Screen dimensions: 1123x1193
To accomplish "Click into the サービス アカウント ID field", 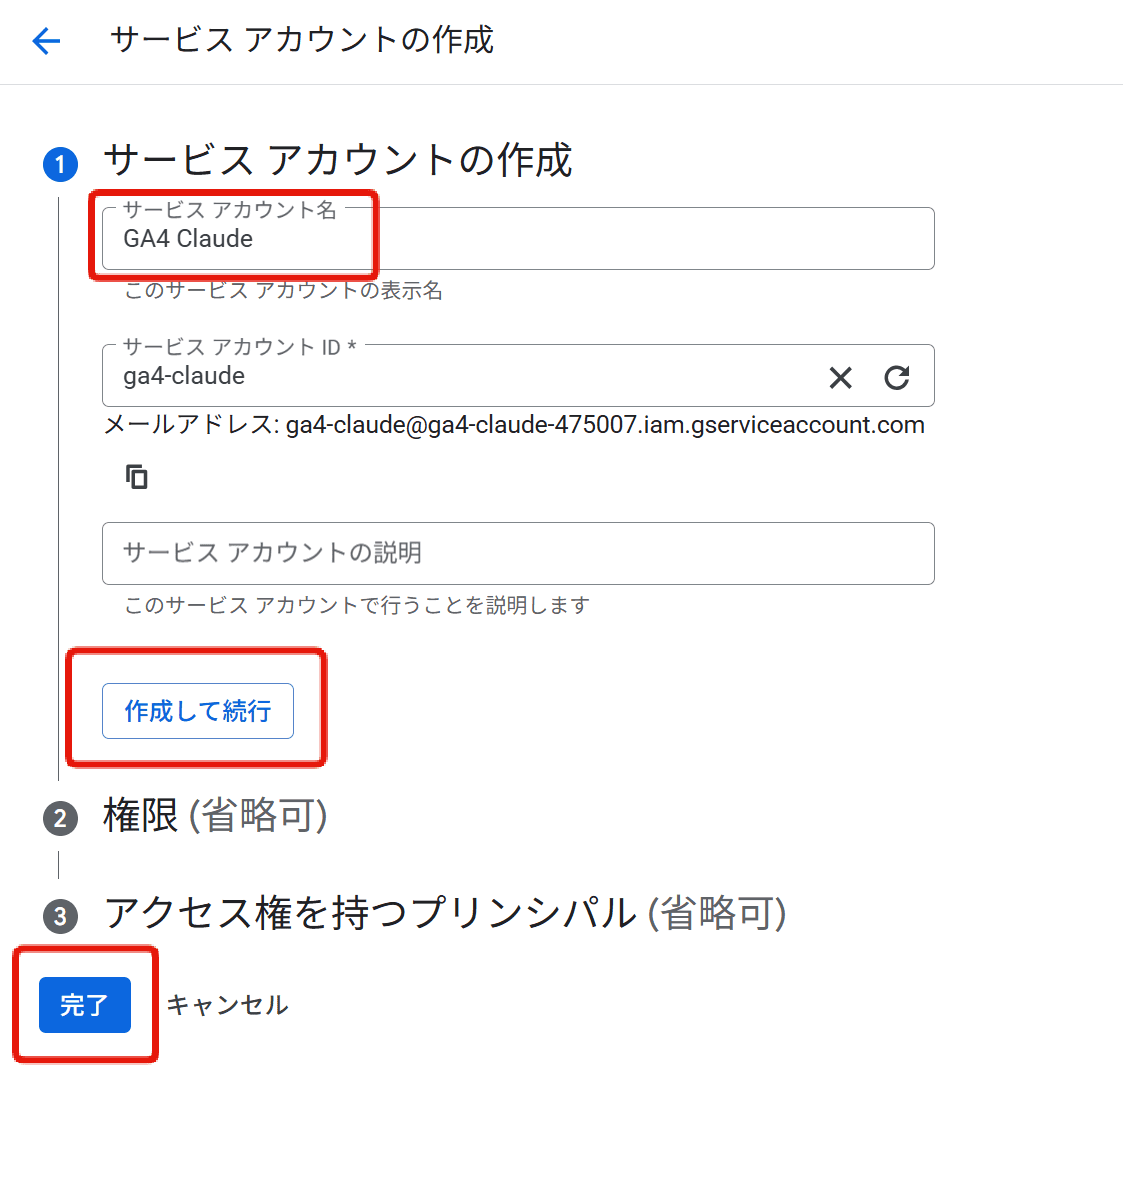I will tap(460, 377).
